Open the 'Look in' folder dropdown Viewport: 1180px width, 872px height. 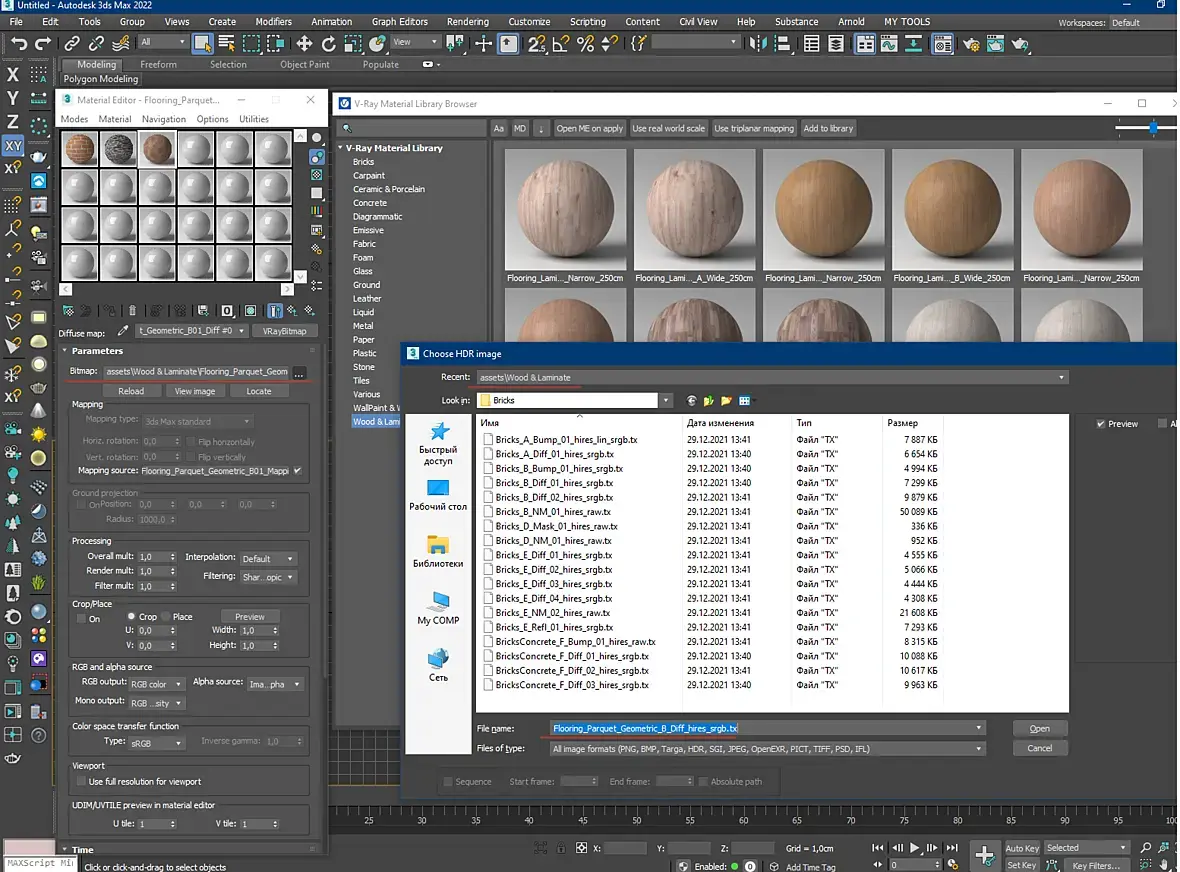665,400
